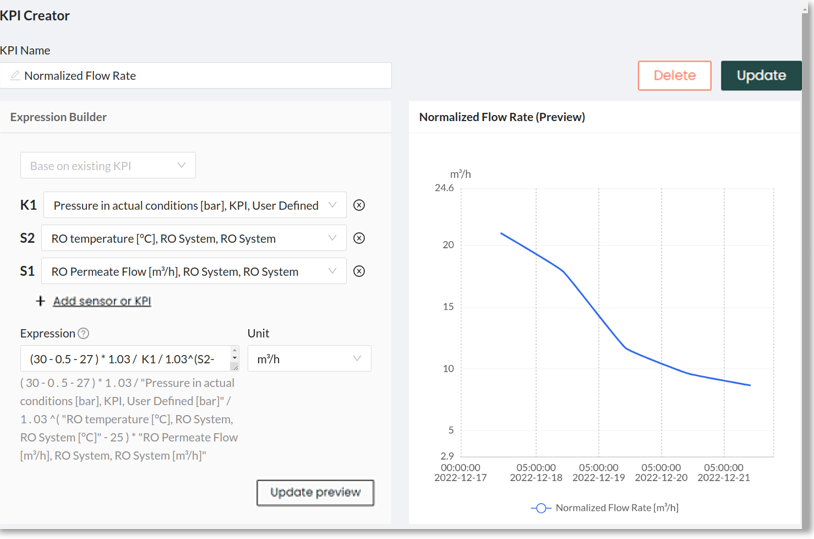
Task: Expand the K1 pressure KPI selector
Action: (194, 205)
